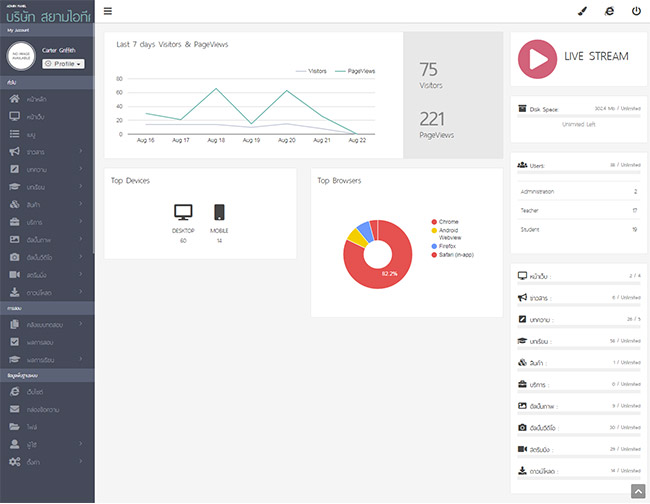Open the Internet Explorer website icon in header
Viewport: 650px width, 504px height.
click(610, 11)
